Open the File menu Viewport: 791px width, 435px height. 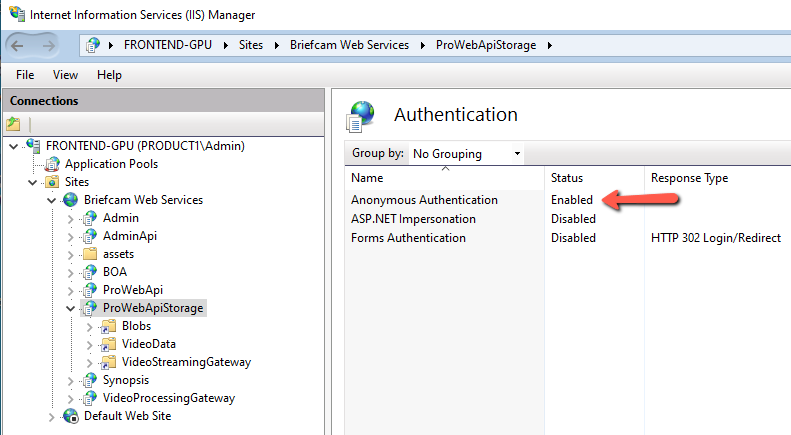[25, 75]
